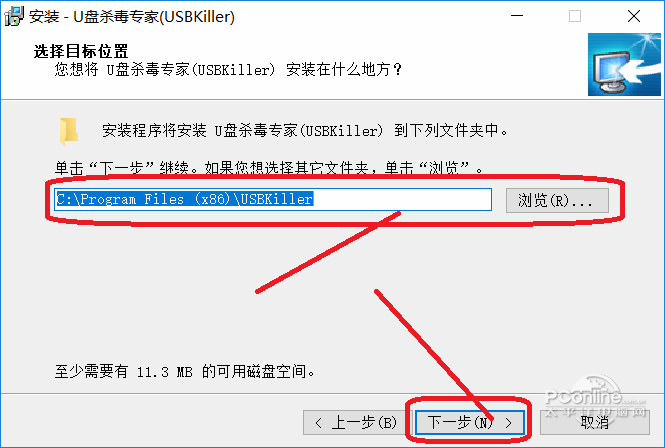Click blank space inside the install path field
The height and width of the screenshot is (448, 665).
coord(402,199)
